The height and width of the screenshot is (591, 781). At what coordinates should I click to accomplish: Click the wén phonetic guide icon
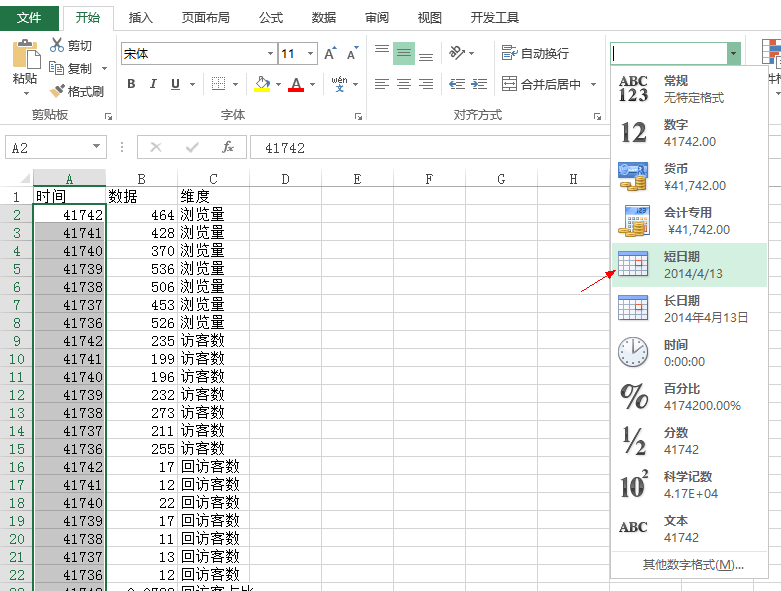pos(340,84)
